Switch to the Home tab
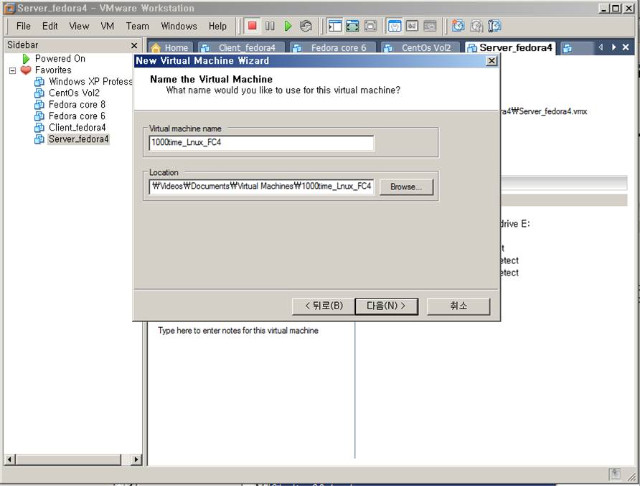Viewport: 640px width, 486px height. [x=171, y=48]
